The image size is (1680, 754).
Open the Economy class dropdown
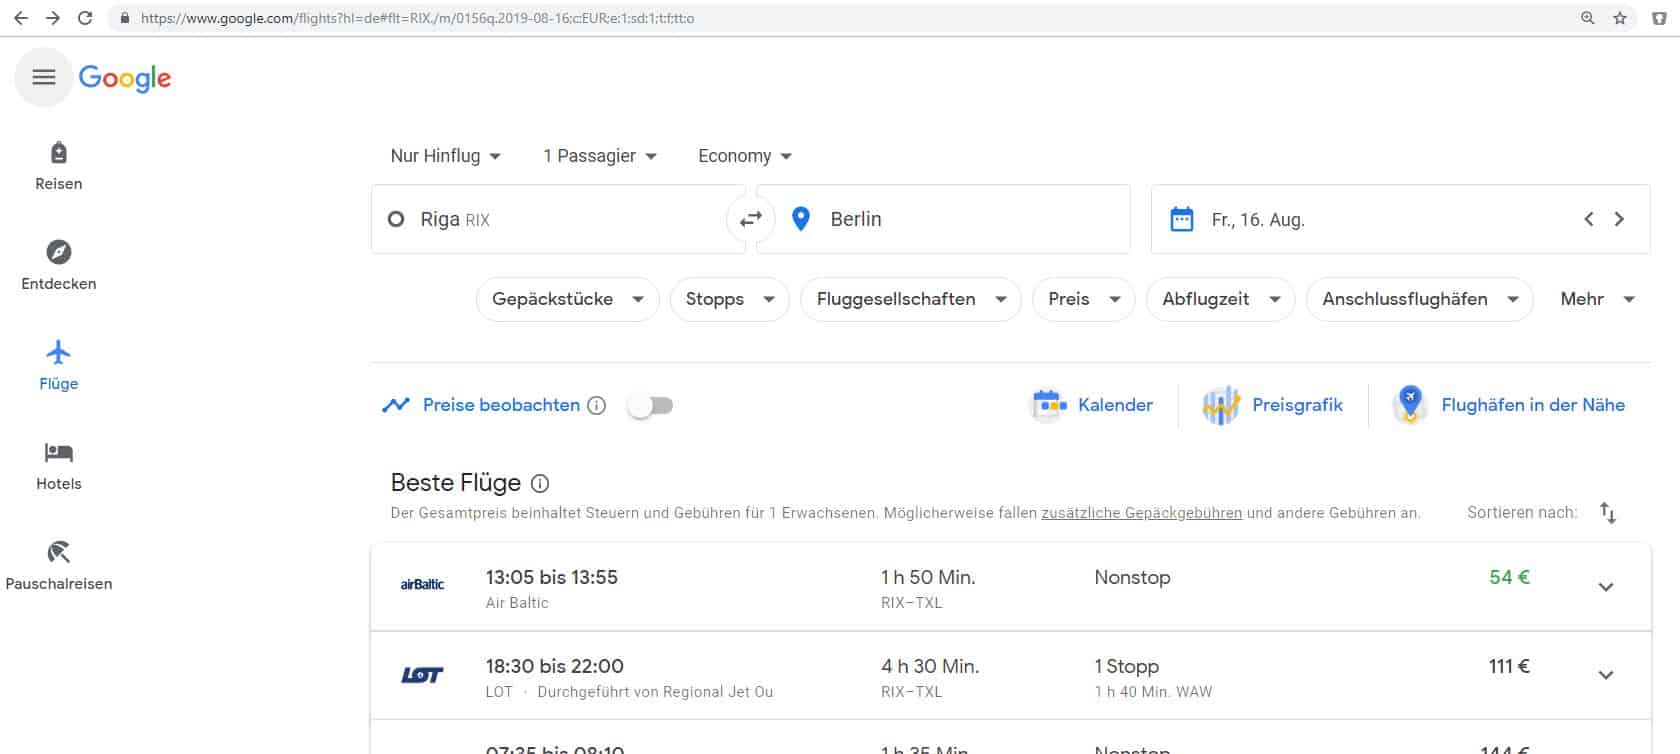tap(744, 156)
